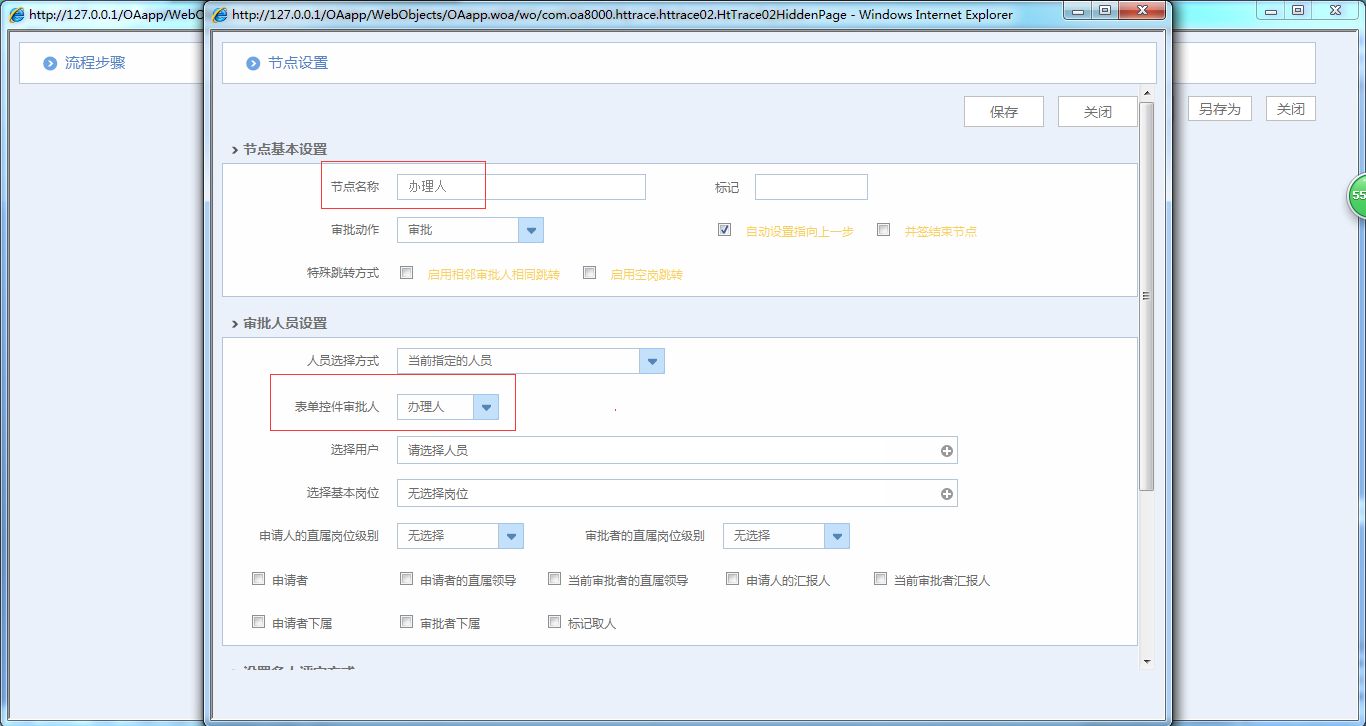Click the add person icon on 选择用户 field

pos(946,450)
